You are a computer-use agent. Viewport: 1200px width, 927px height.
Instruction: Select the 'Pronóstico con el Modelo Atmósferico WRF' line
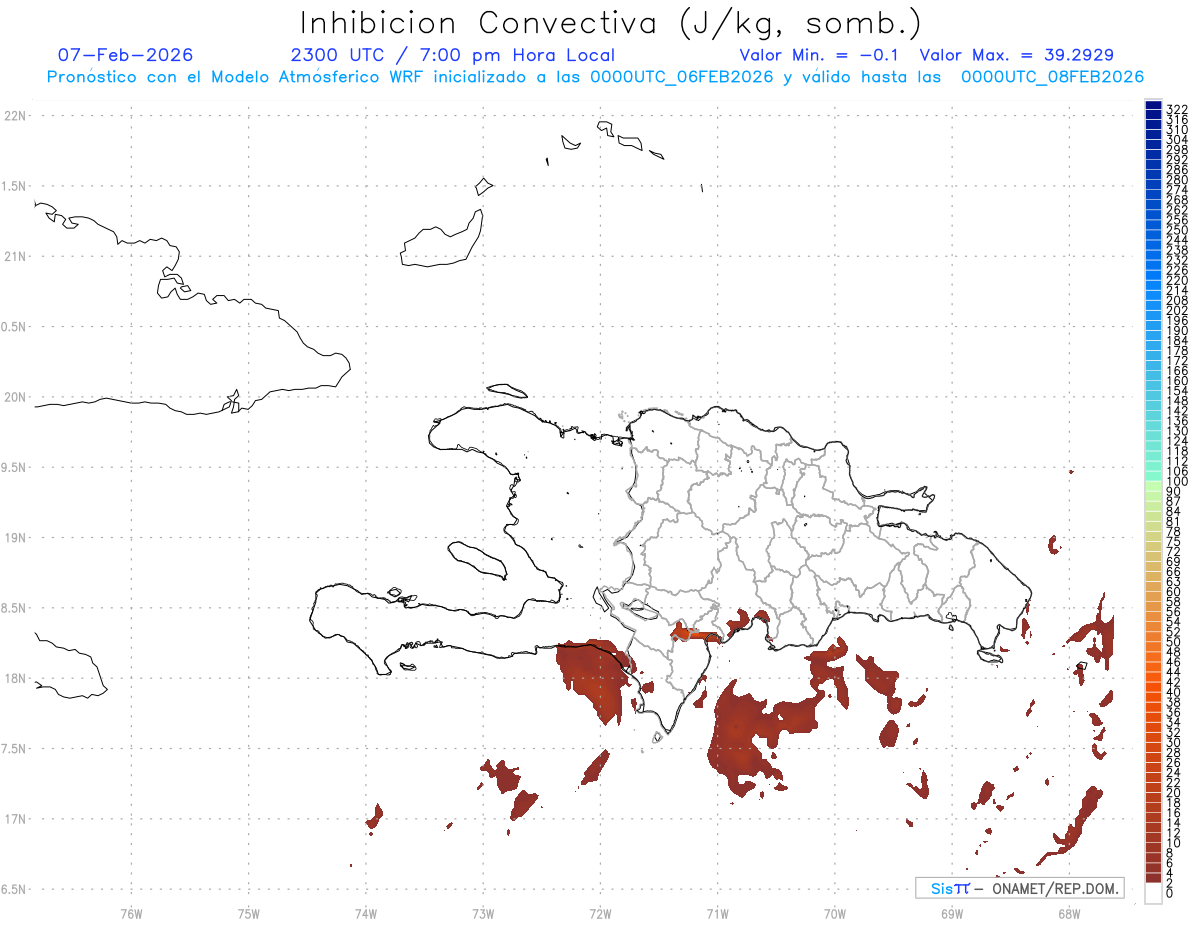(x=595, y=77)
